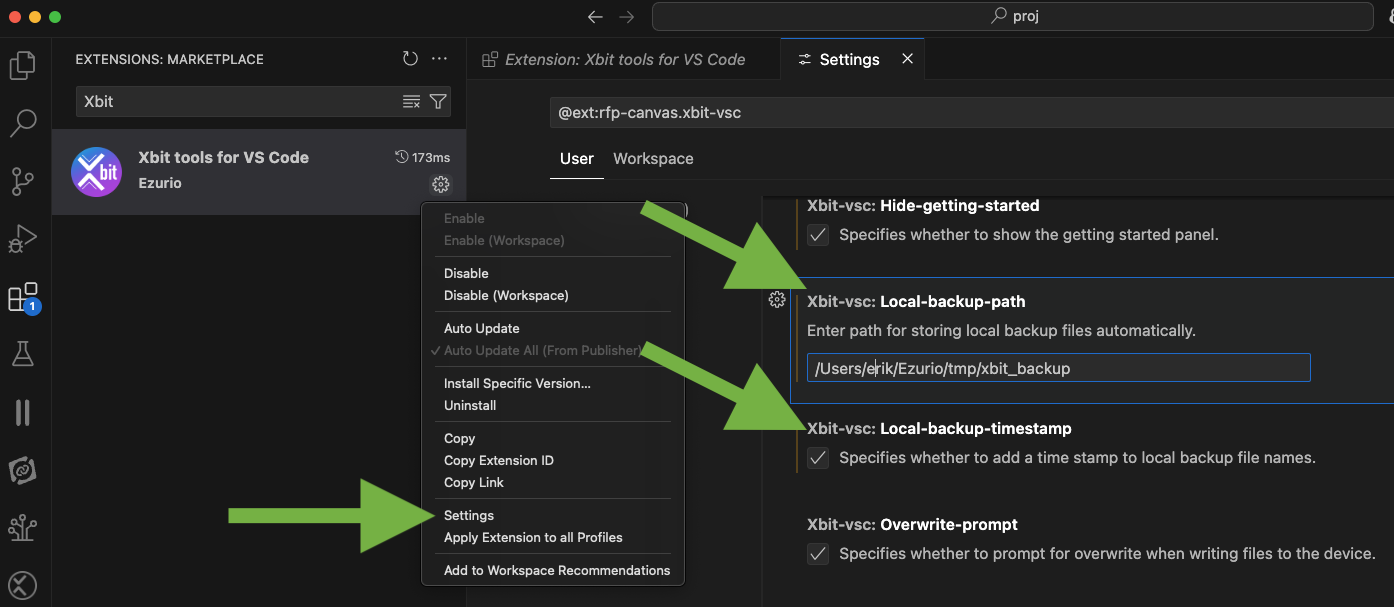Screen dimensions: 1394x607
Task: Select the Xbit tools for VS Code extension
Action: (x=259, y=171)
